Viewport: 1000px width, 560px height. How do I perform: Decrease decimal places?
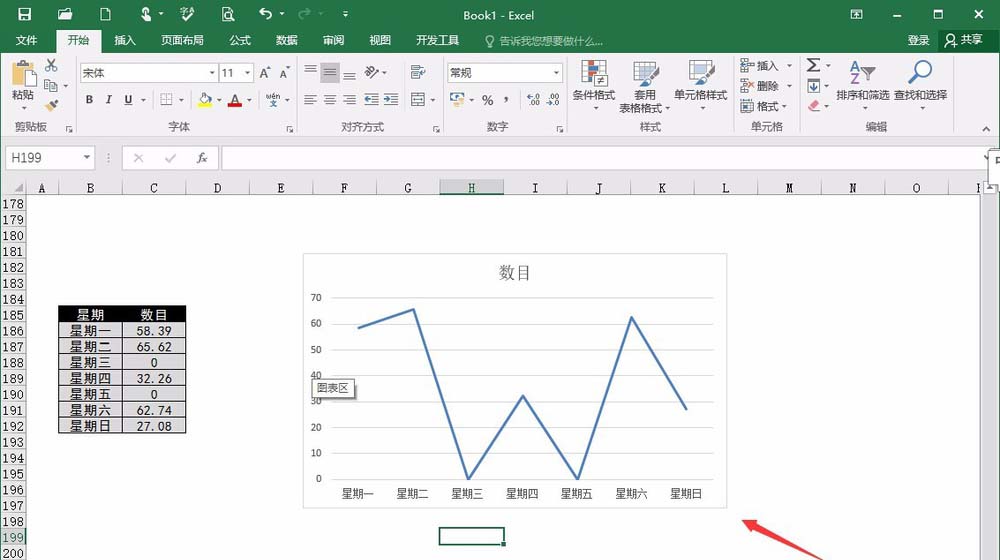tap(553, 99)
